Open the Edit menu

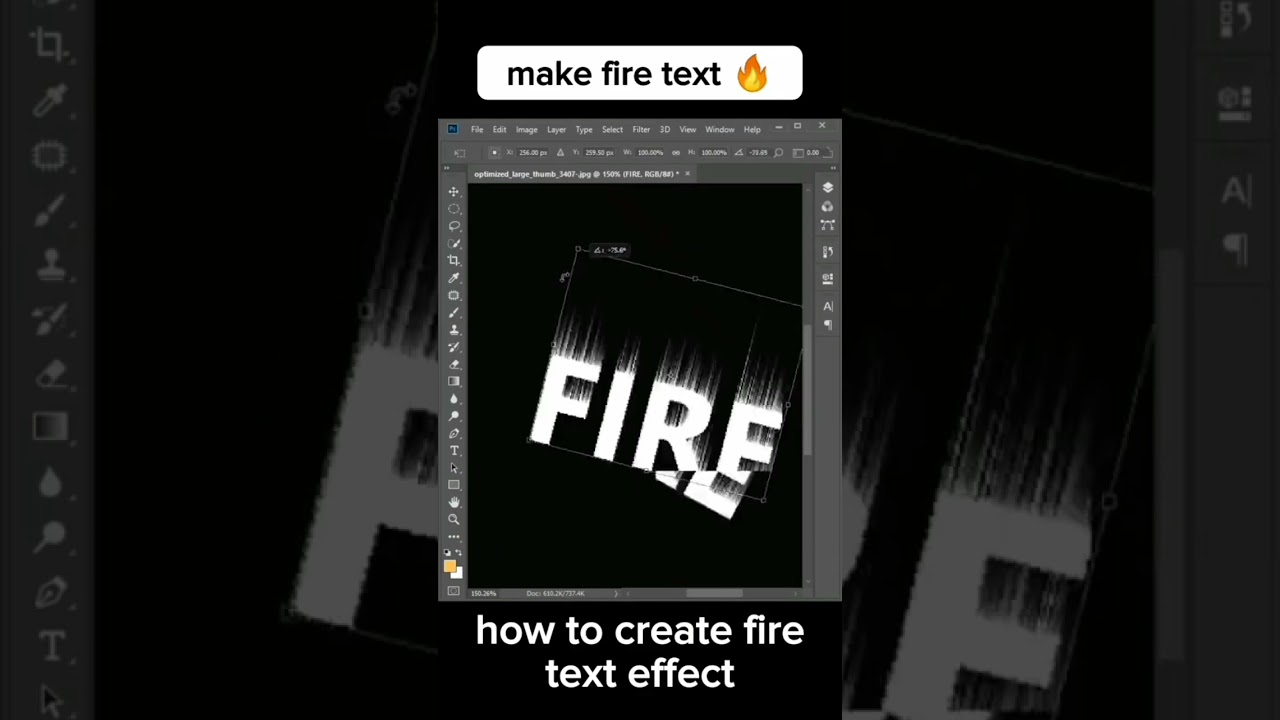(499, 130)
